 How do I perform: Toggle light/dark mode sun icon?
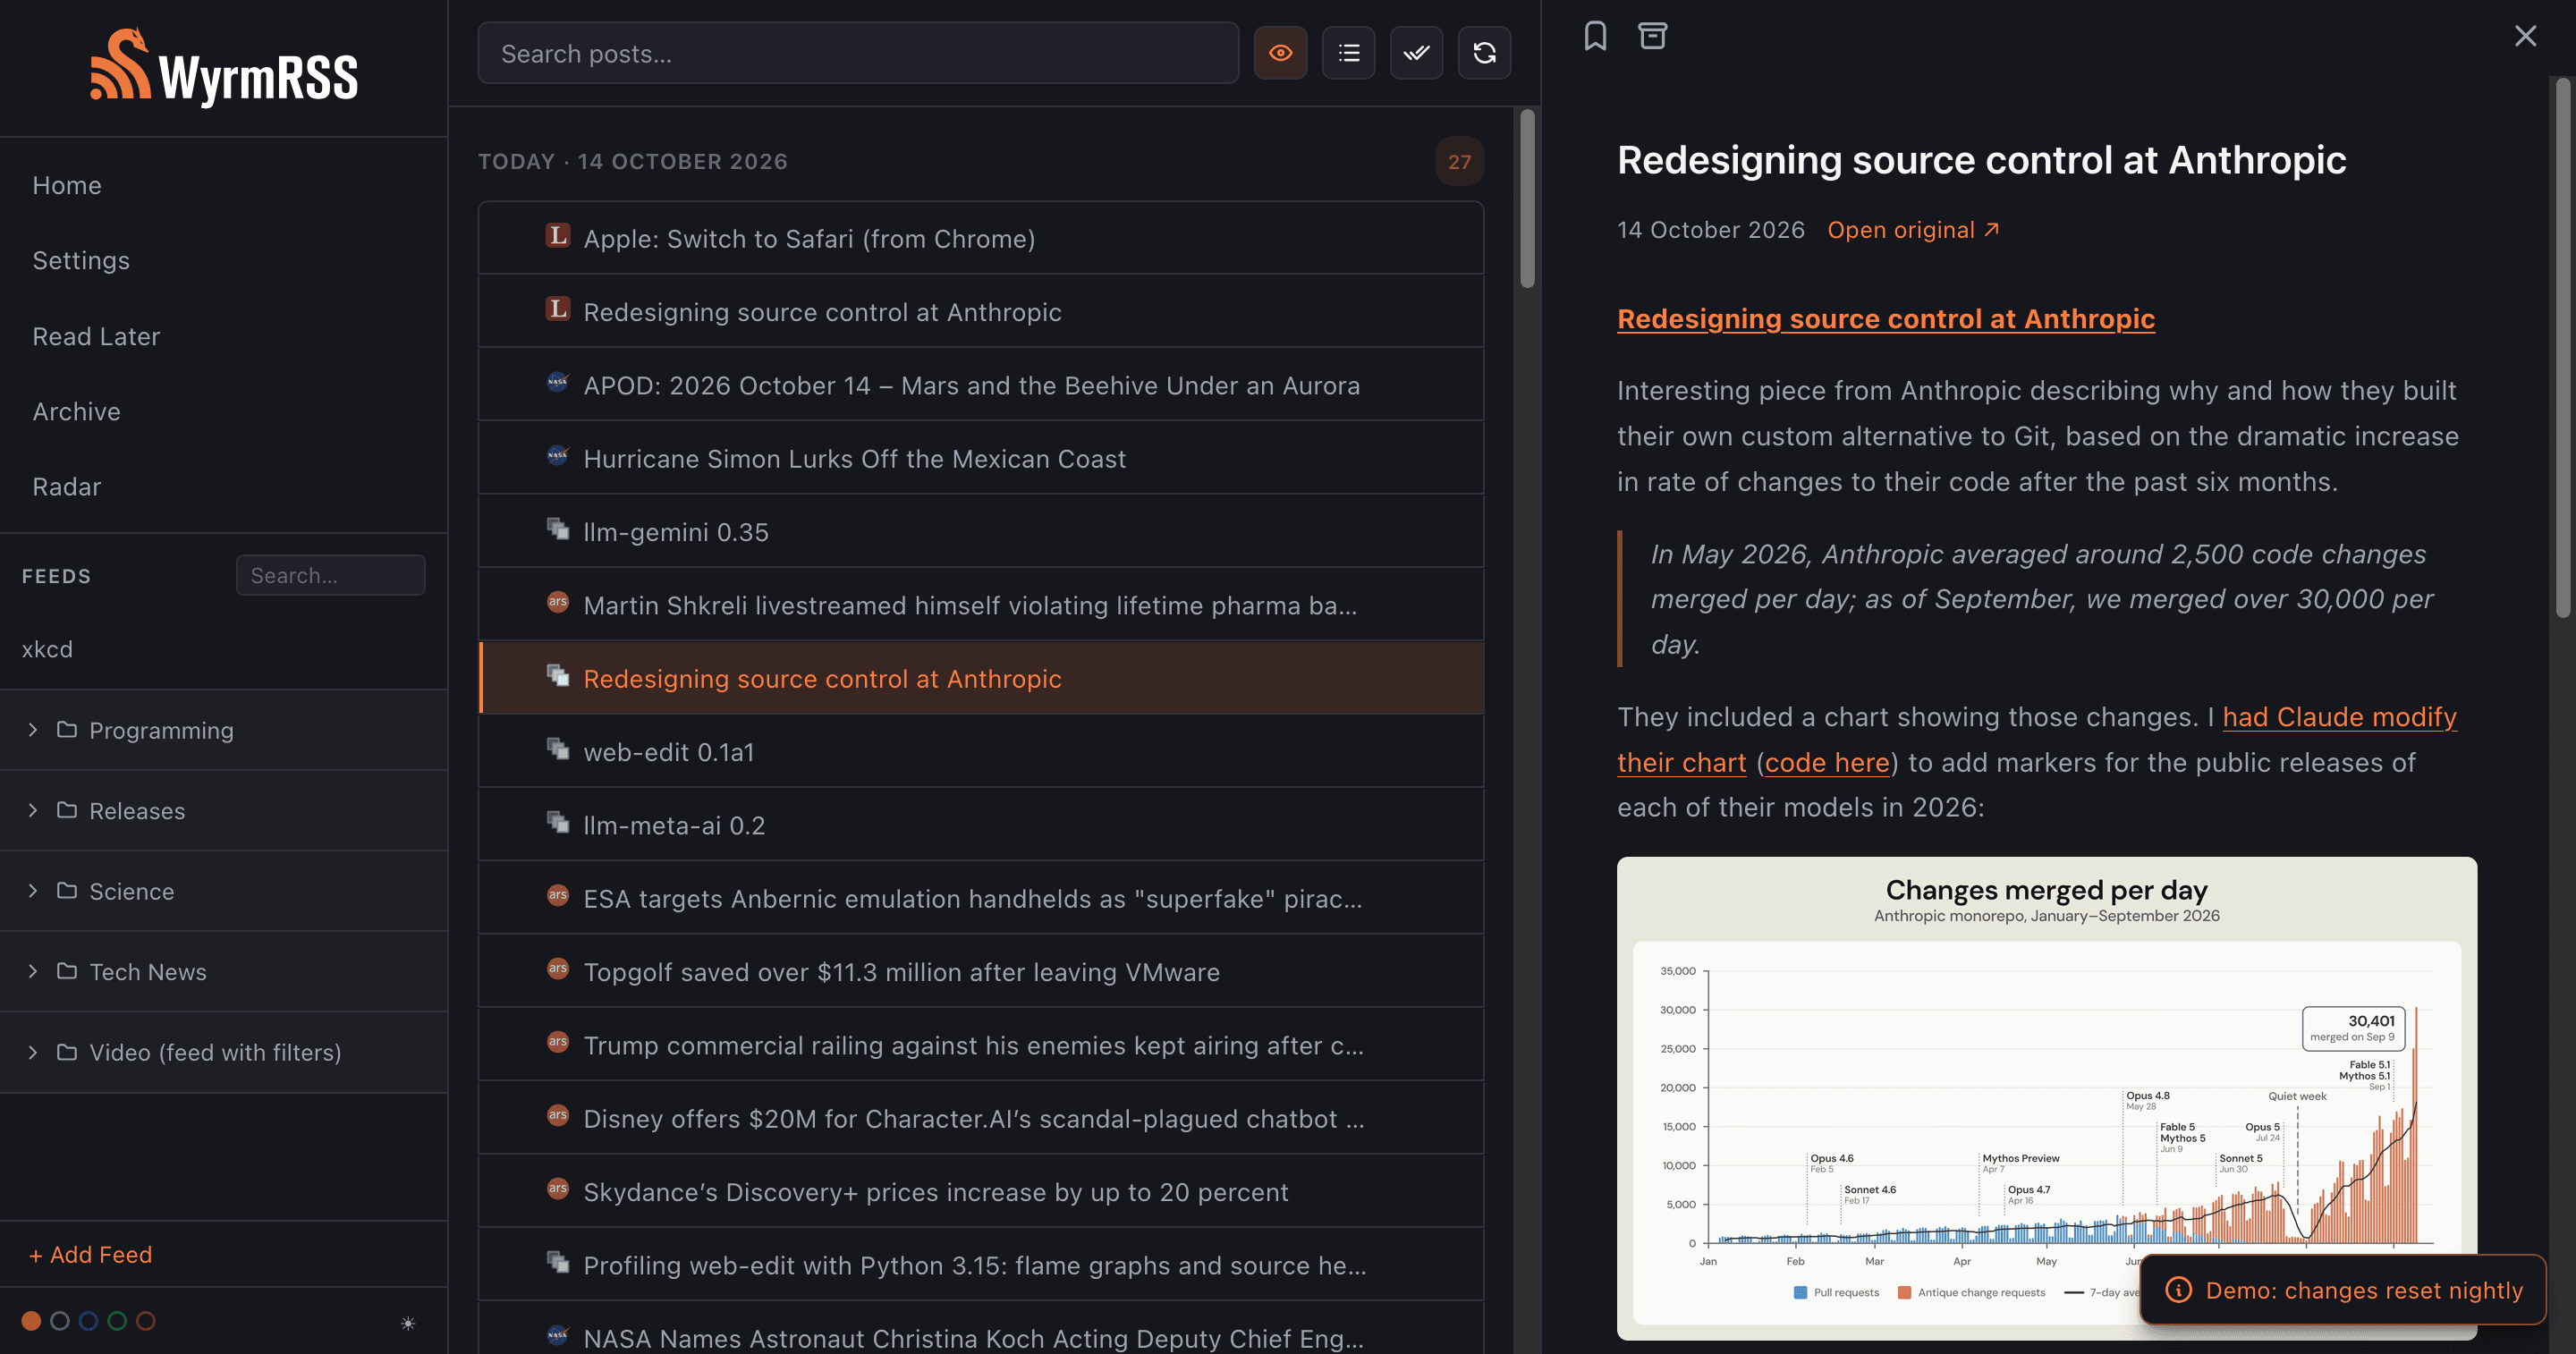[408, 1322]
